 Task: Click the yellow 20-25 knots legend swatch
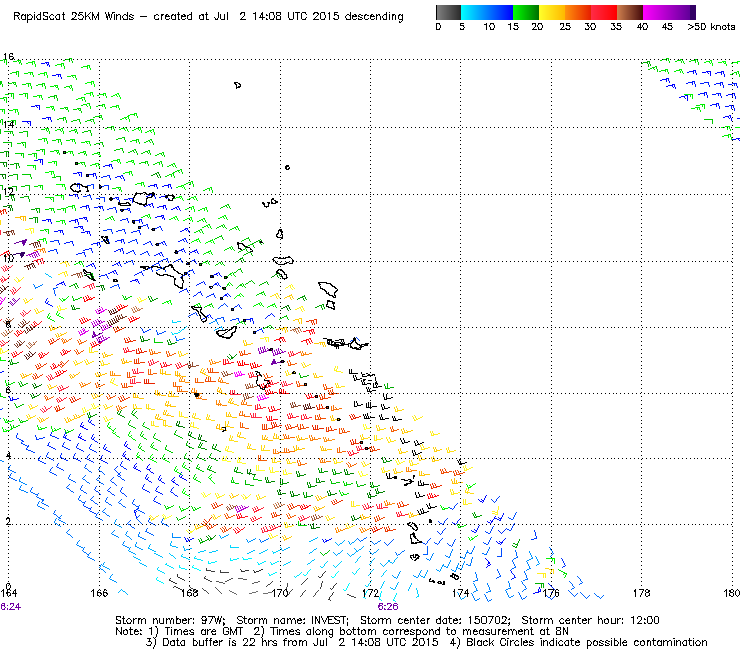click(x=552, y=12)
